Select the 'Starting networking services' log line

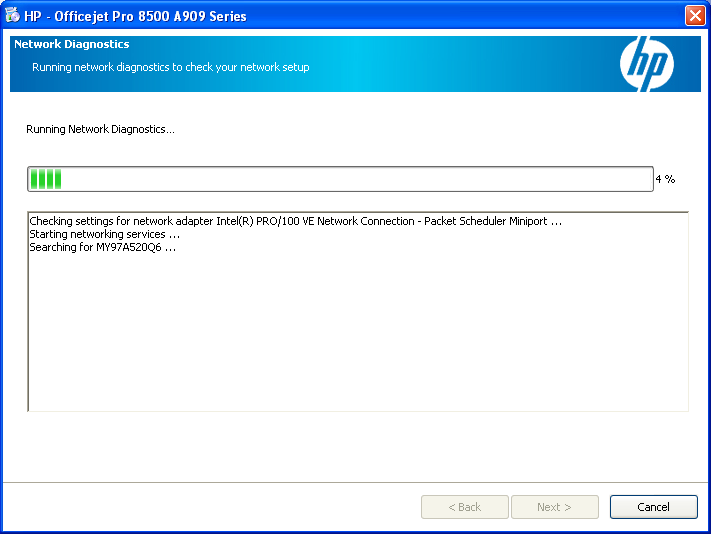[x=105, y=234]
